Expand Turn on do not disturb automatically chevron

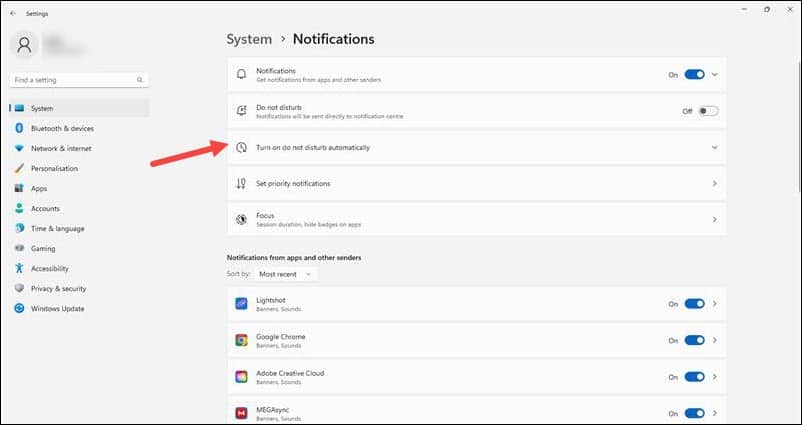tap(715, 147)
